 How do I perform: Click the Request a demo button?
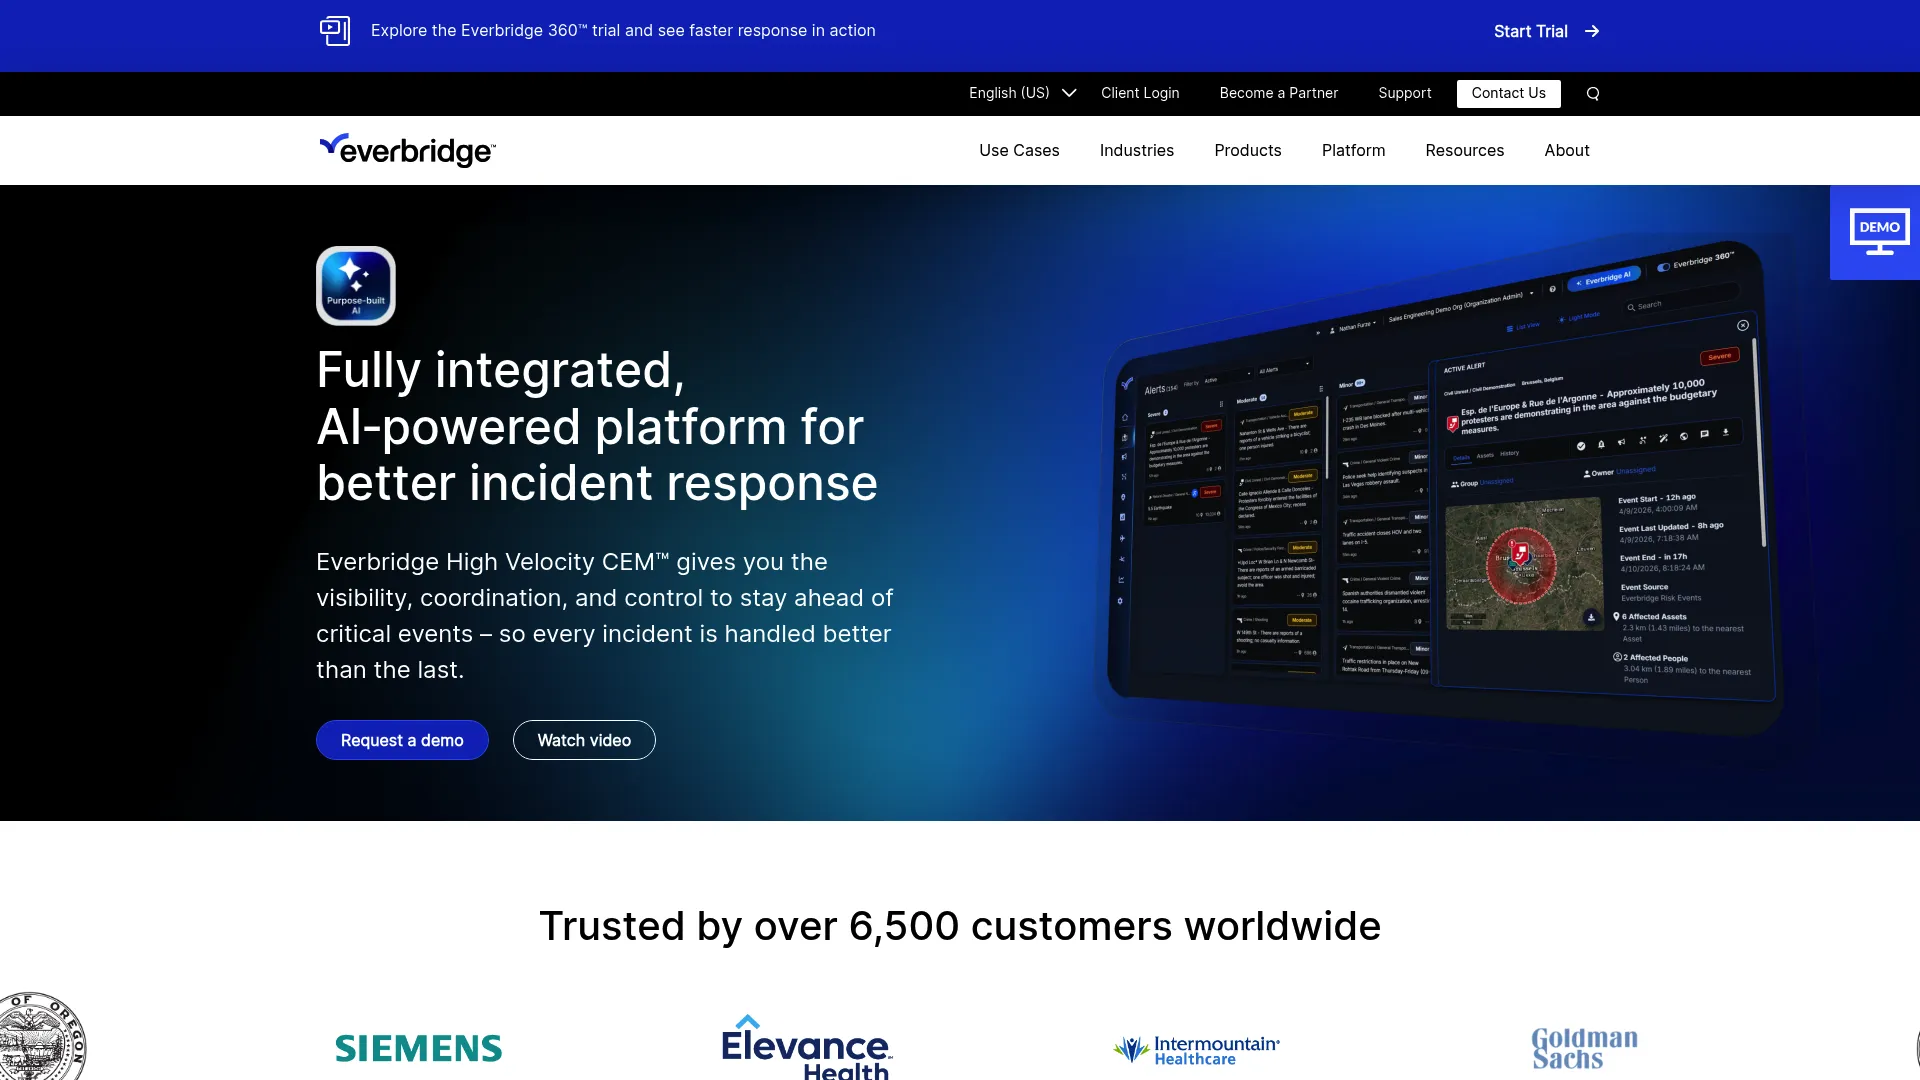click(402, 740)
